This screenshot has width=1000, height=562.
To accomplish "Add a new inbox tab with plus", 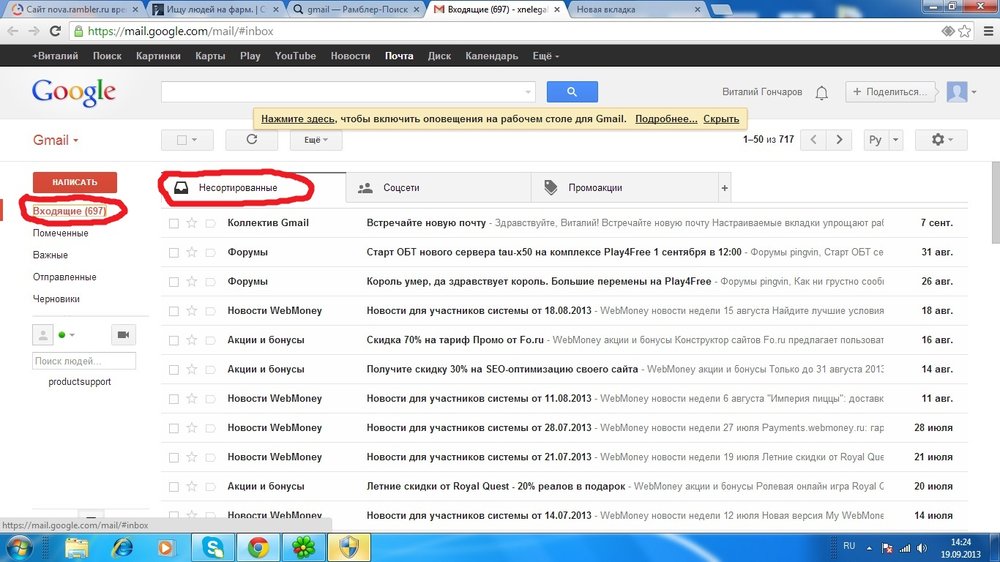I will pyautogui.click(x=725, y=188).
